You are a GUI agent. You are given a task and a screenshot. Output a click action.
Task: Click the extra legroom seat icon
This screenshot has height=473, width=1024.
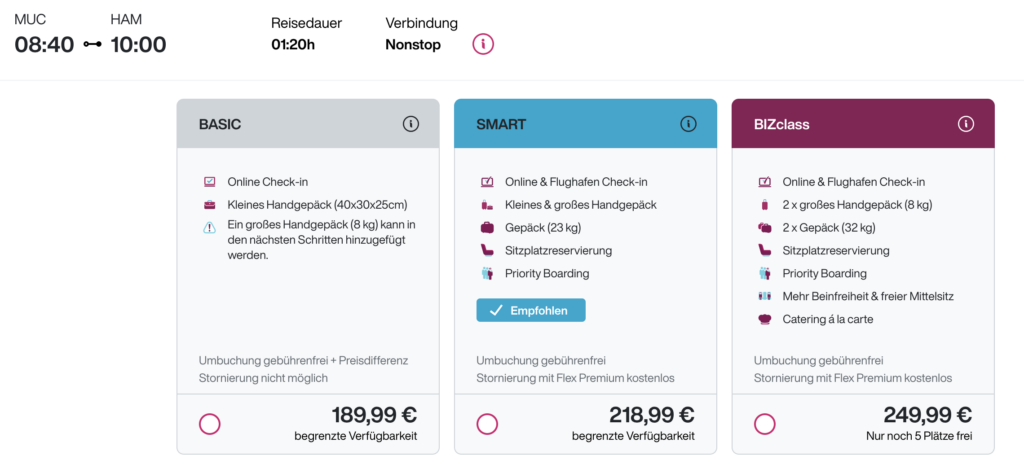tap(765, 296)
